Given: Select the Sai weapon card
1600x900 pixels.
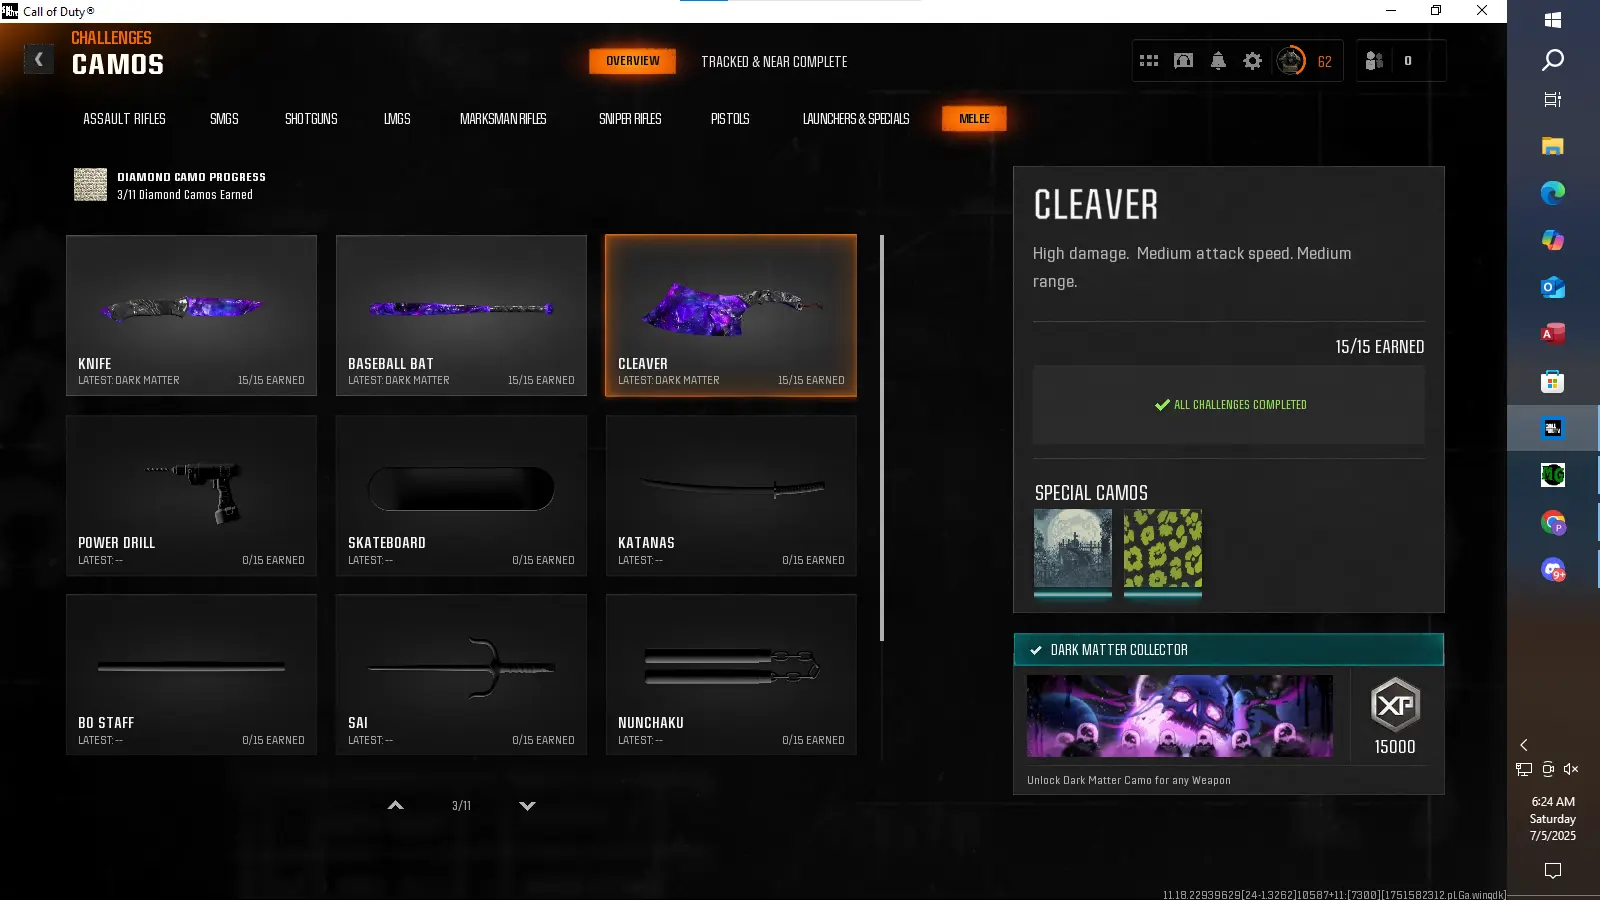Looking at the screenshot, I should click(x=461, y=675).
